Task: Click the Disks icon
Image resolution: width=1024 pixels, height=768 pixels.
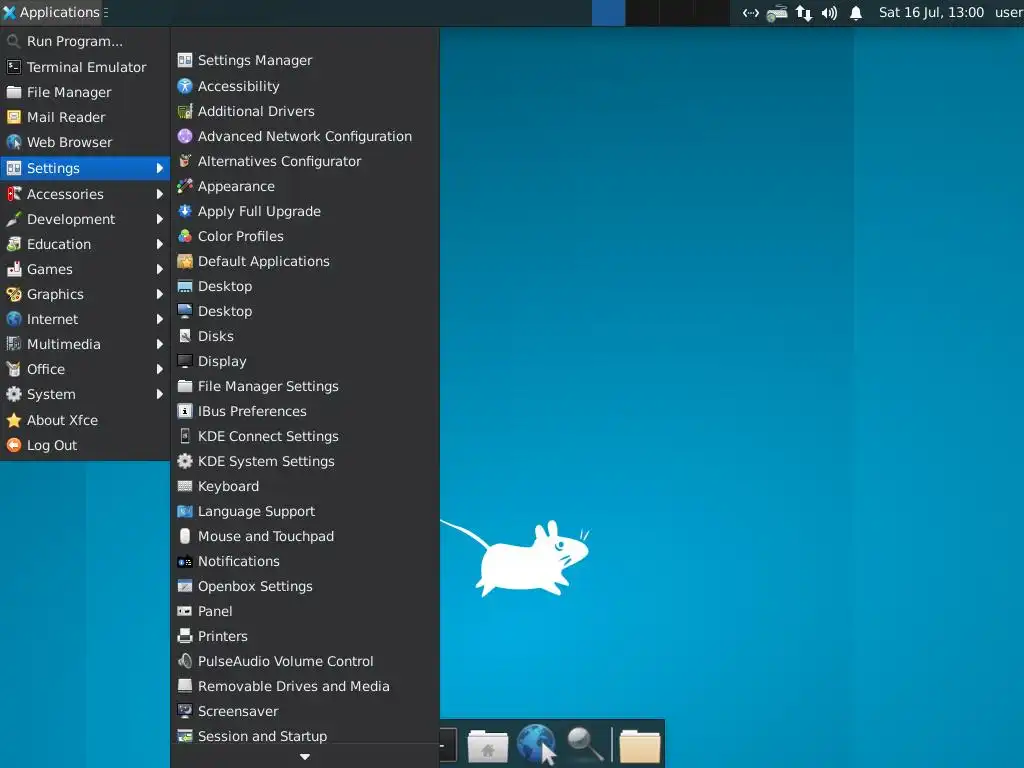Action: point(185,336)
